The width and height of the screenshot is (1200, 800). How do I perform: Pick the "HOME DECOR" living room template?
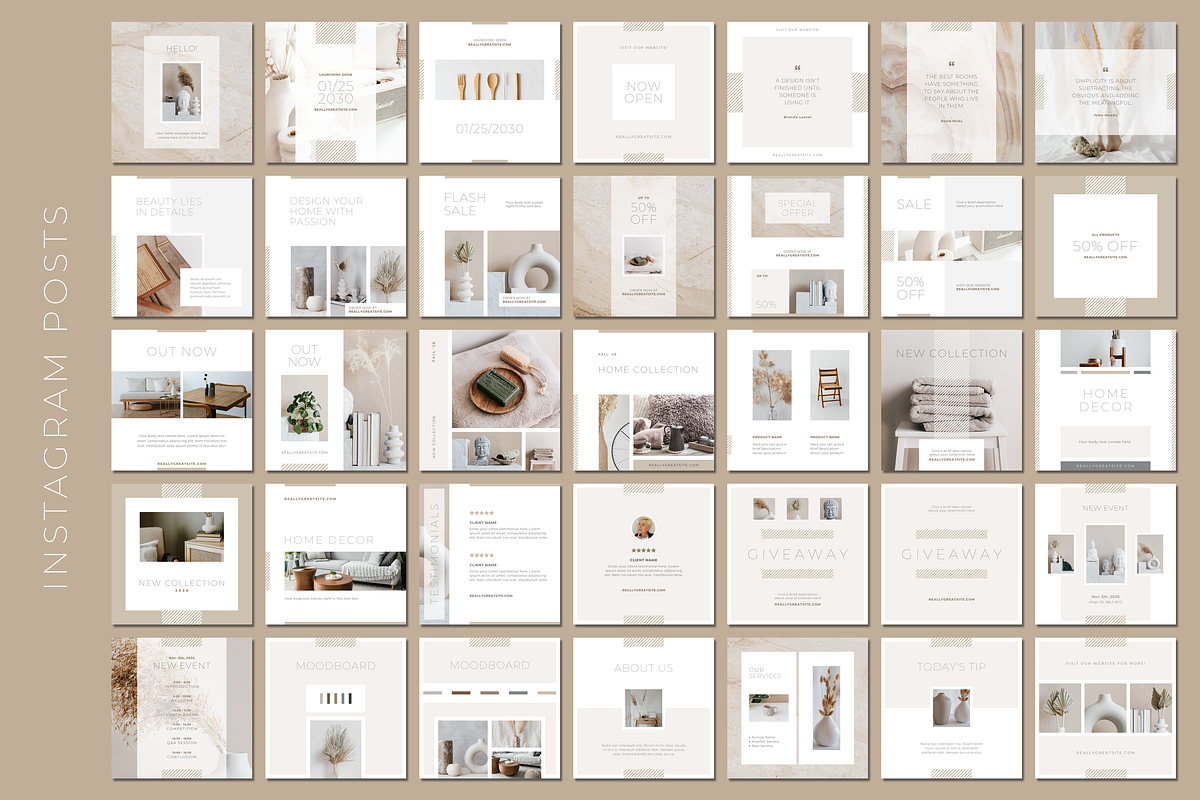click(x=336, y=554)
